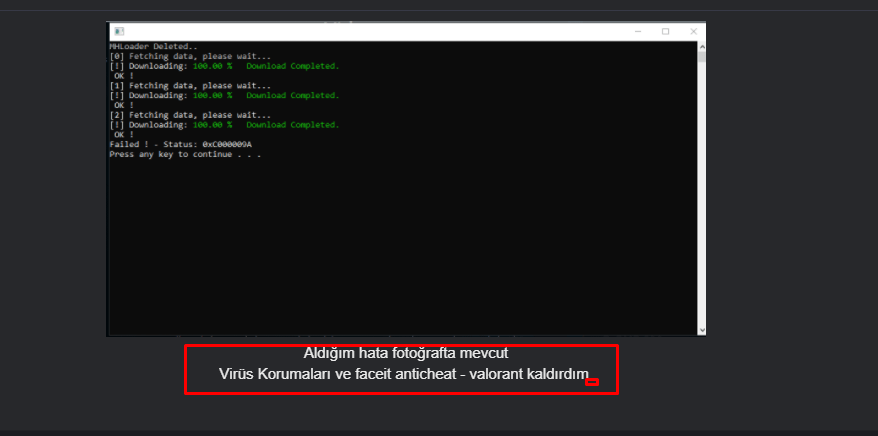Image resolution: width=878 pixels, height=436 pixels.
Task: Click '[0] Fetching data, please wait...' line
Action: tap(190, 57)
